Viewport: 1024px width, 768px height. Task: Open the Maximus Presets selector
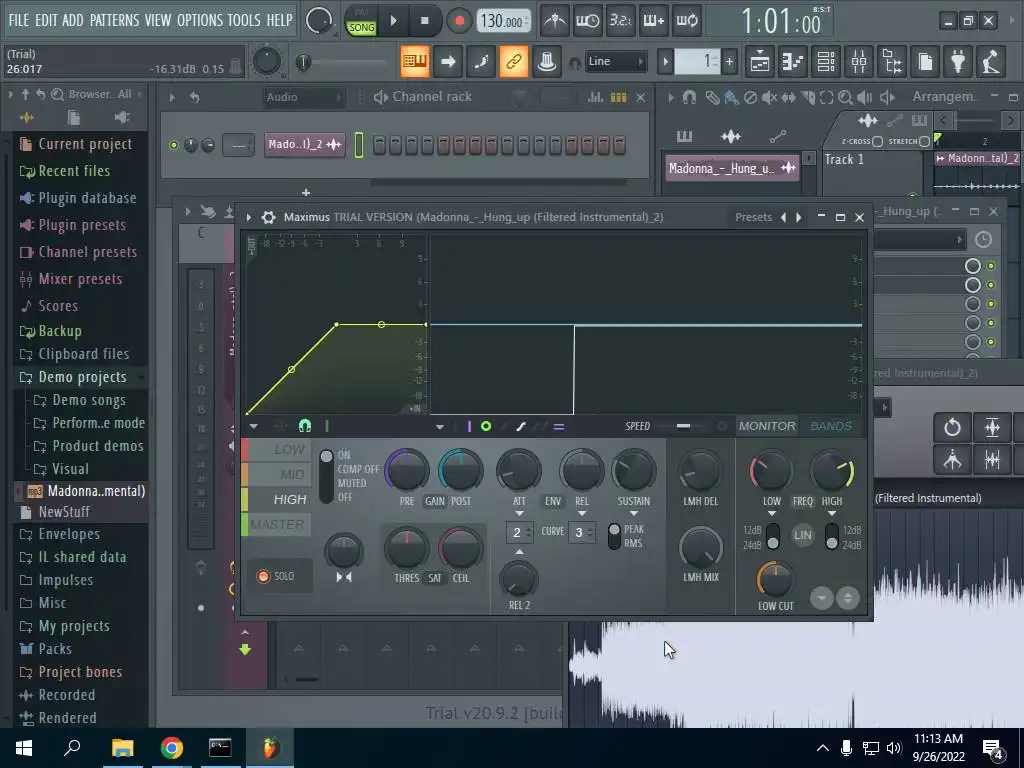(753, 217)
